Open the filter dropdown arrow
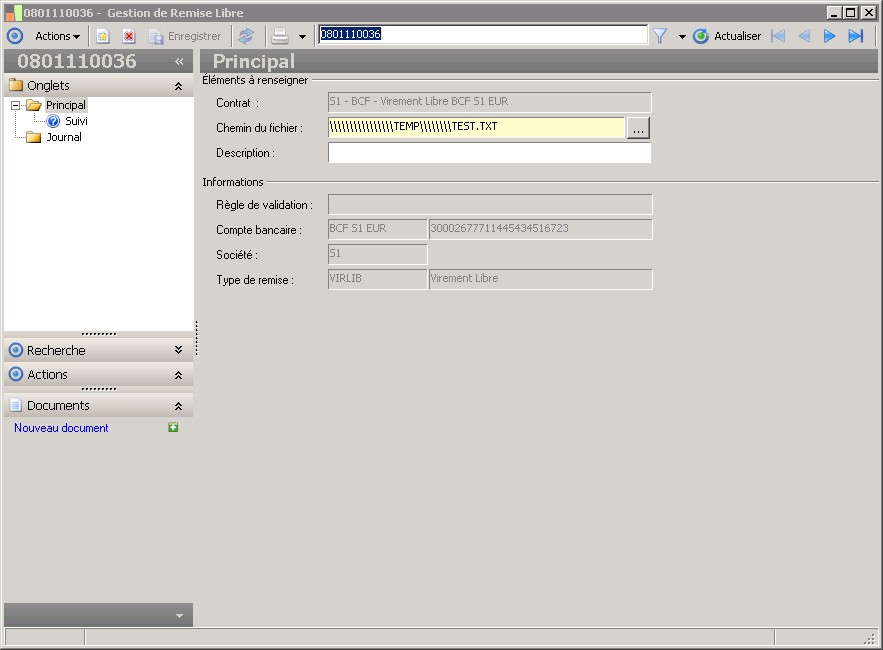The width and height of the screenshot is (883, 650). point(682,37)
